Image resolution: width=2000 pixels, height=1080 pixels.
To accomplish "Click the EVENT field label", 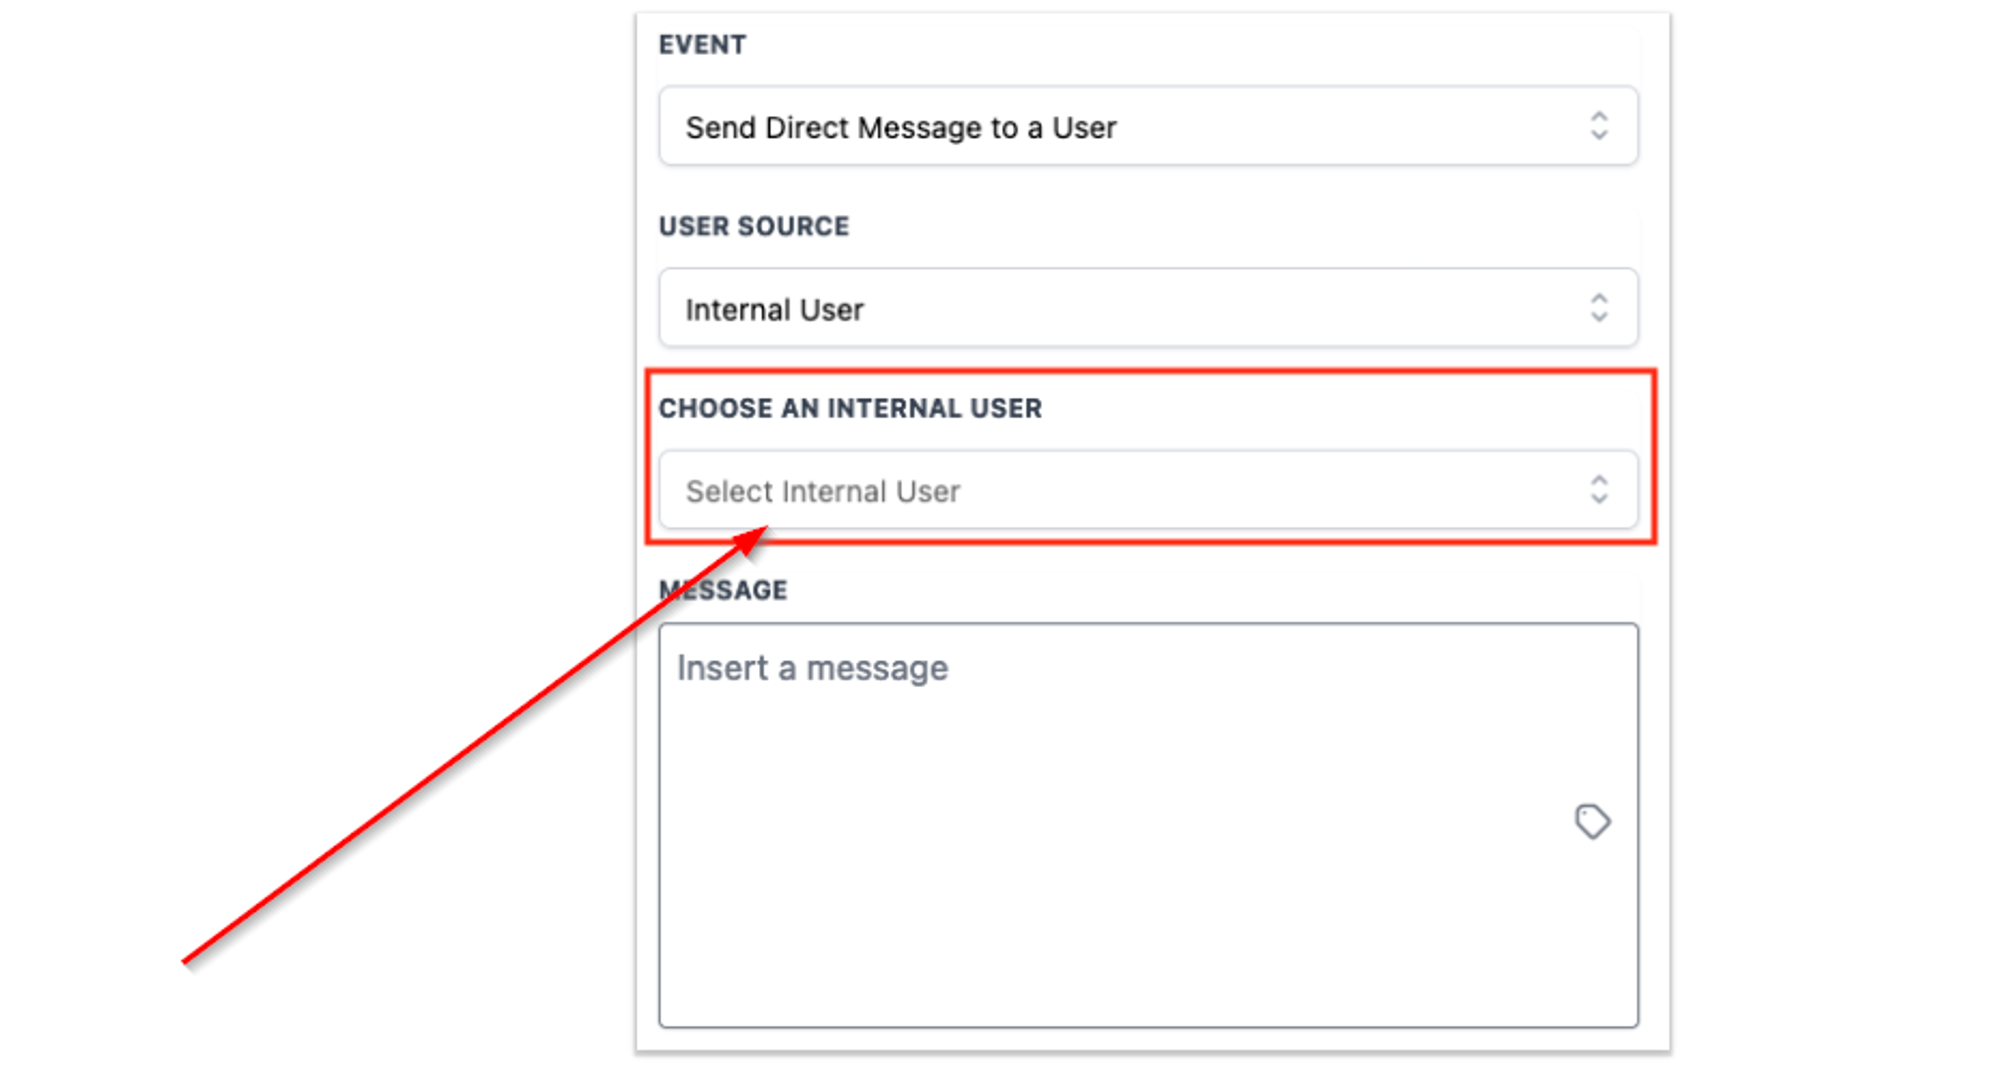I will click(x=702, y=45).
